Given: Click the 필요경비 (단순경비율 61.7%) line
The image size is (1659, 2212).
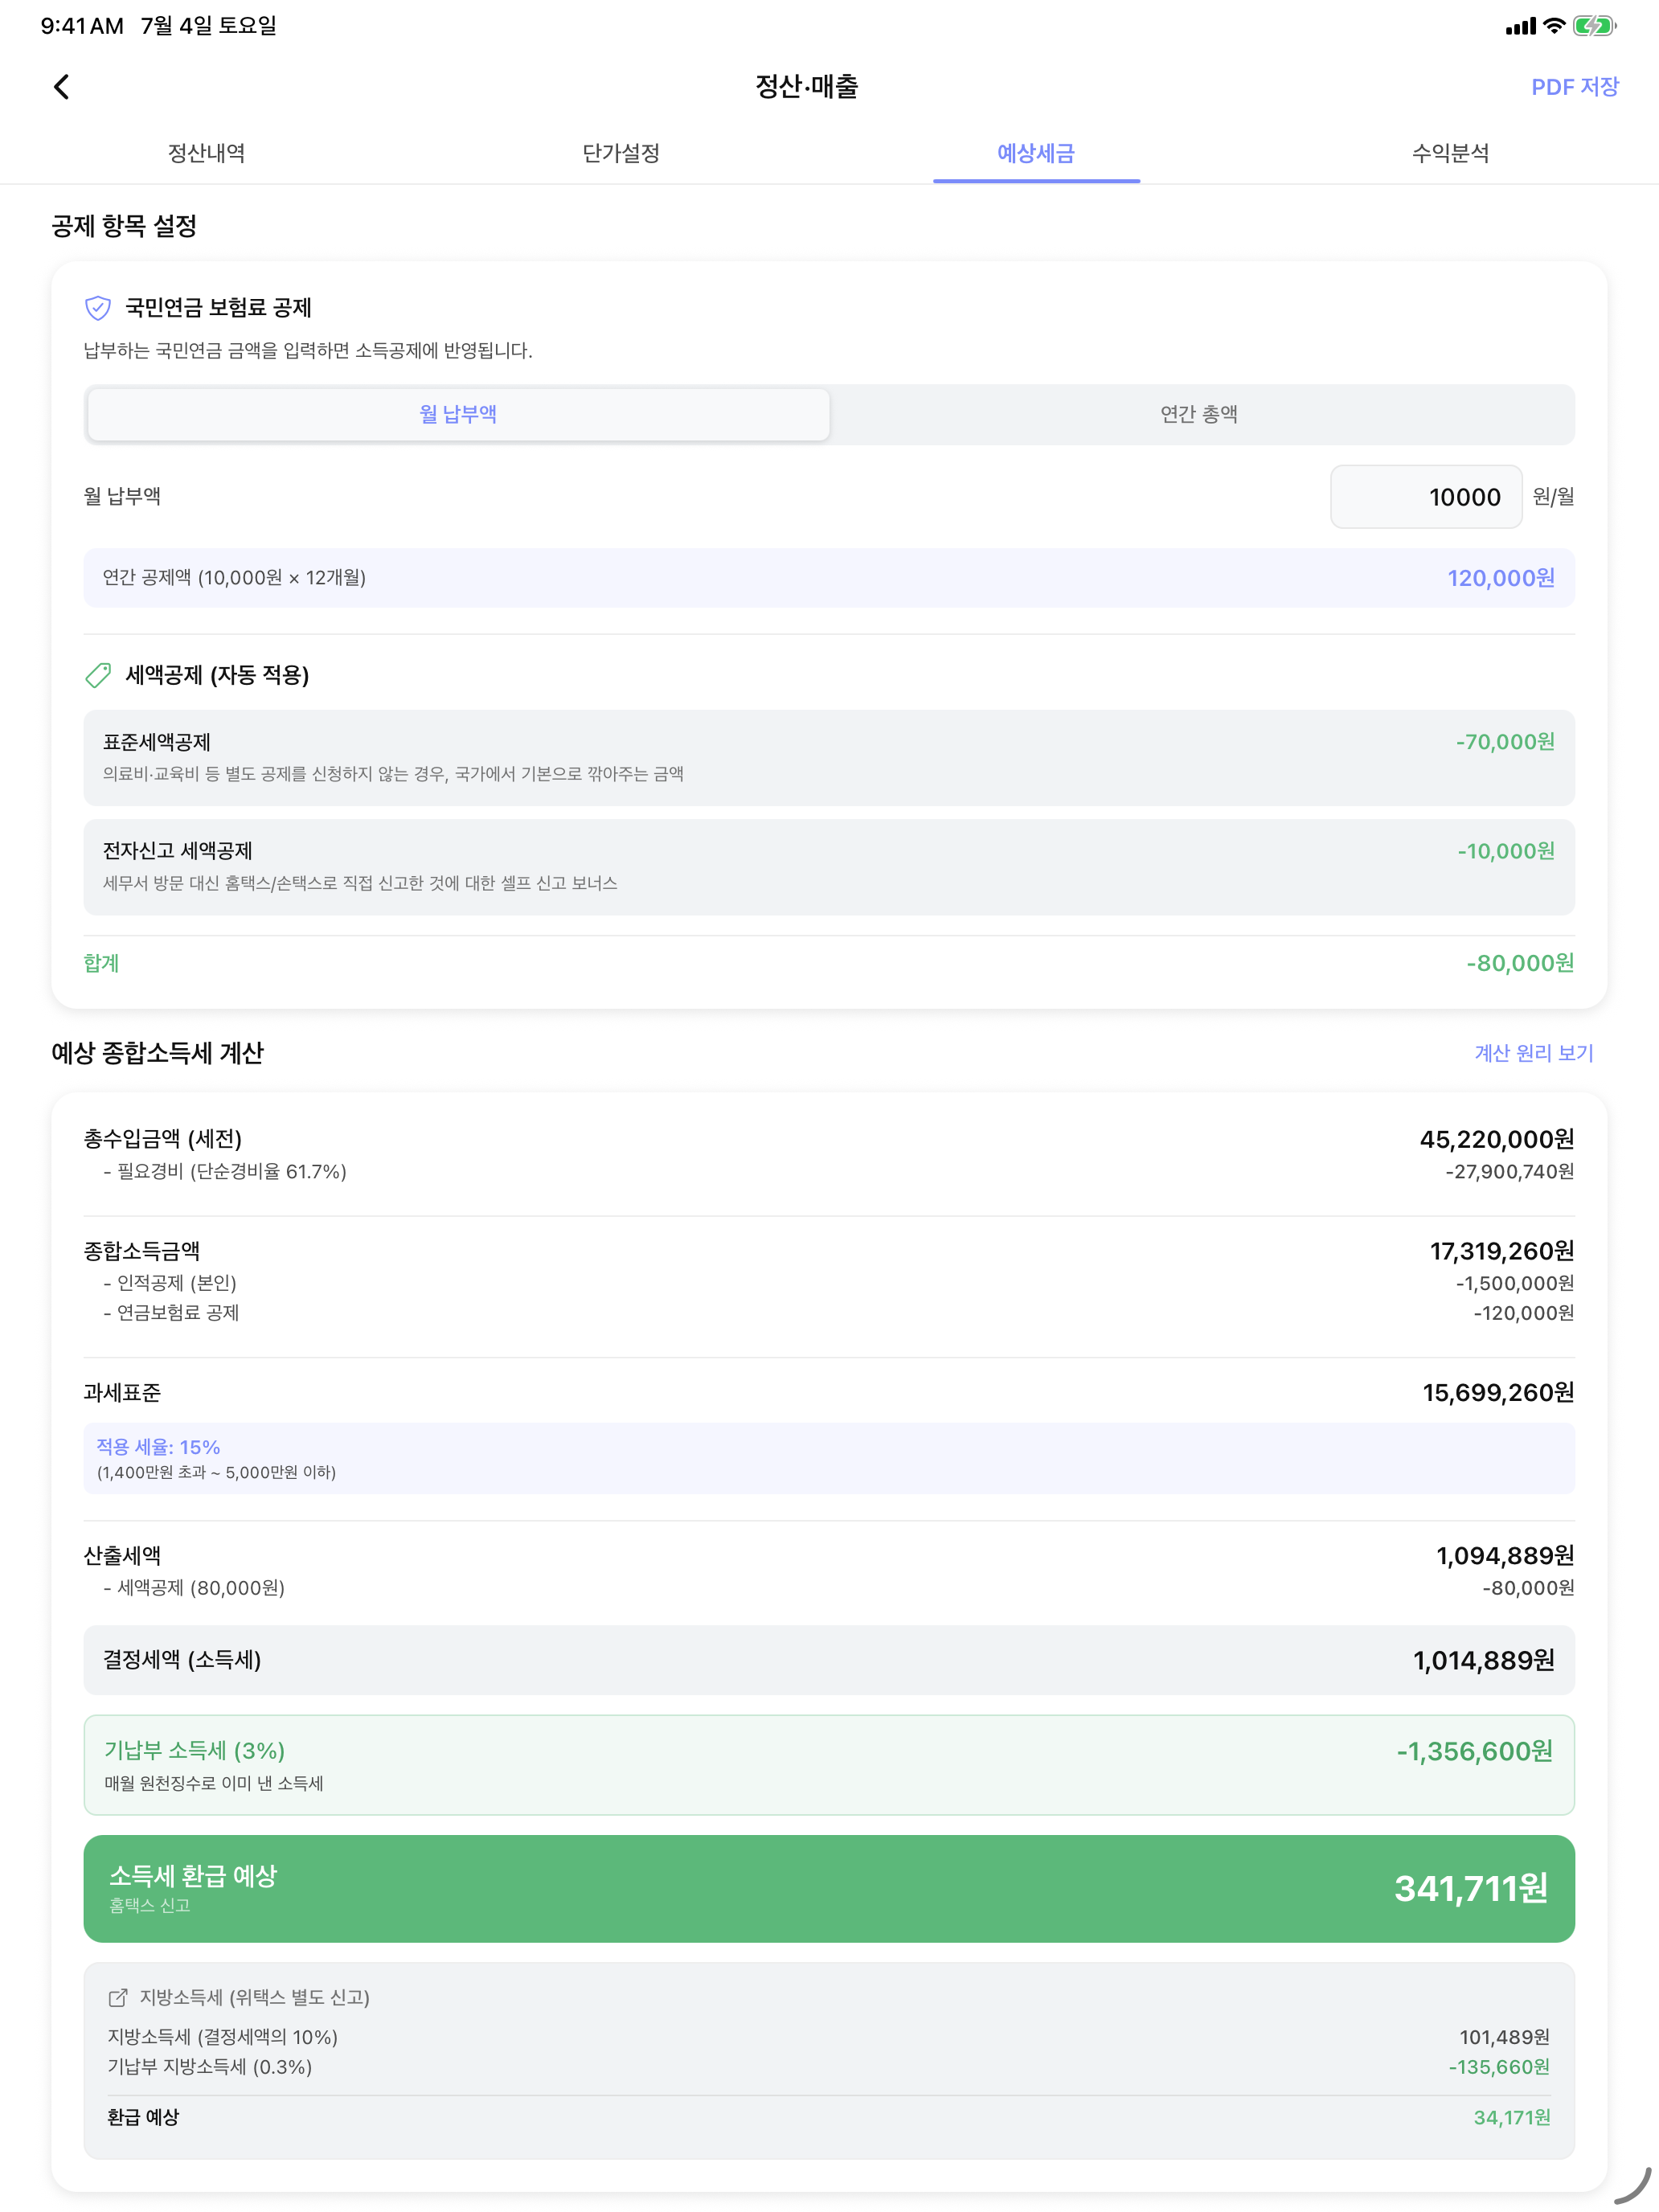Looking at the screenshot, I should pos(225,1172).
